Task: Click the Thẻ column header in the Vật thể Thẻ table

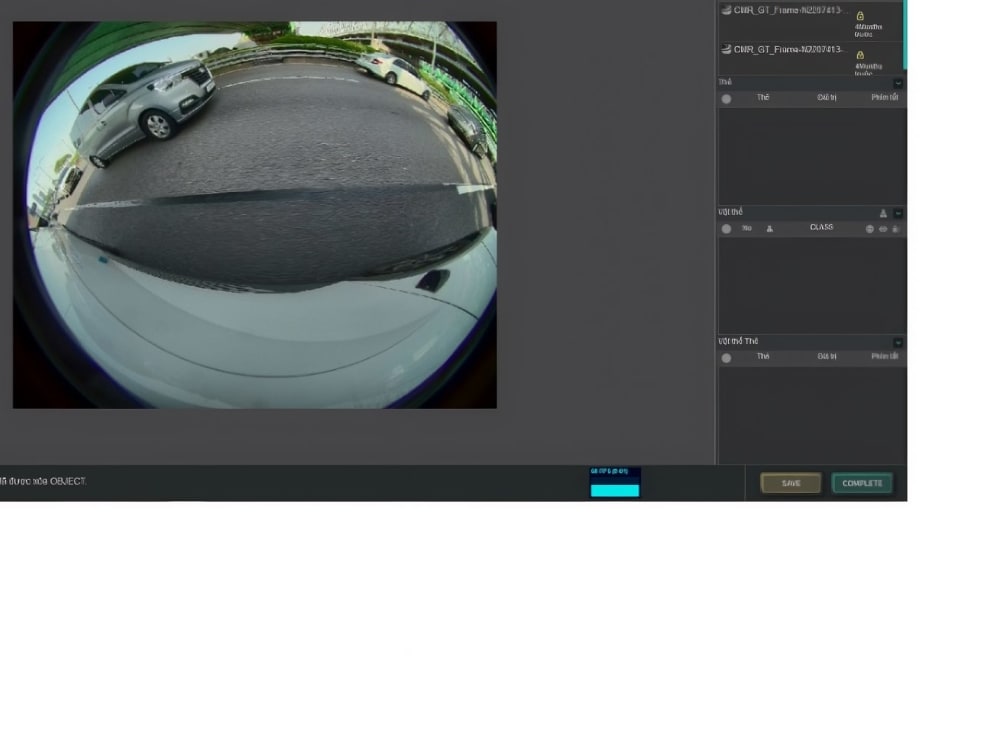Action: click(763, 357)
